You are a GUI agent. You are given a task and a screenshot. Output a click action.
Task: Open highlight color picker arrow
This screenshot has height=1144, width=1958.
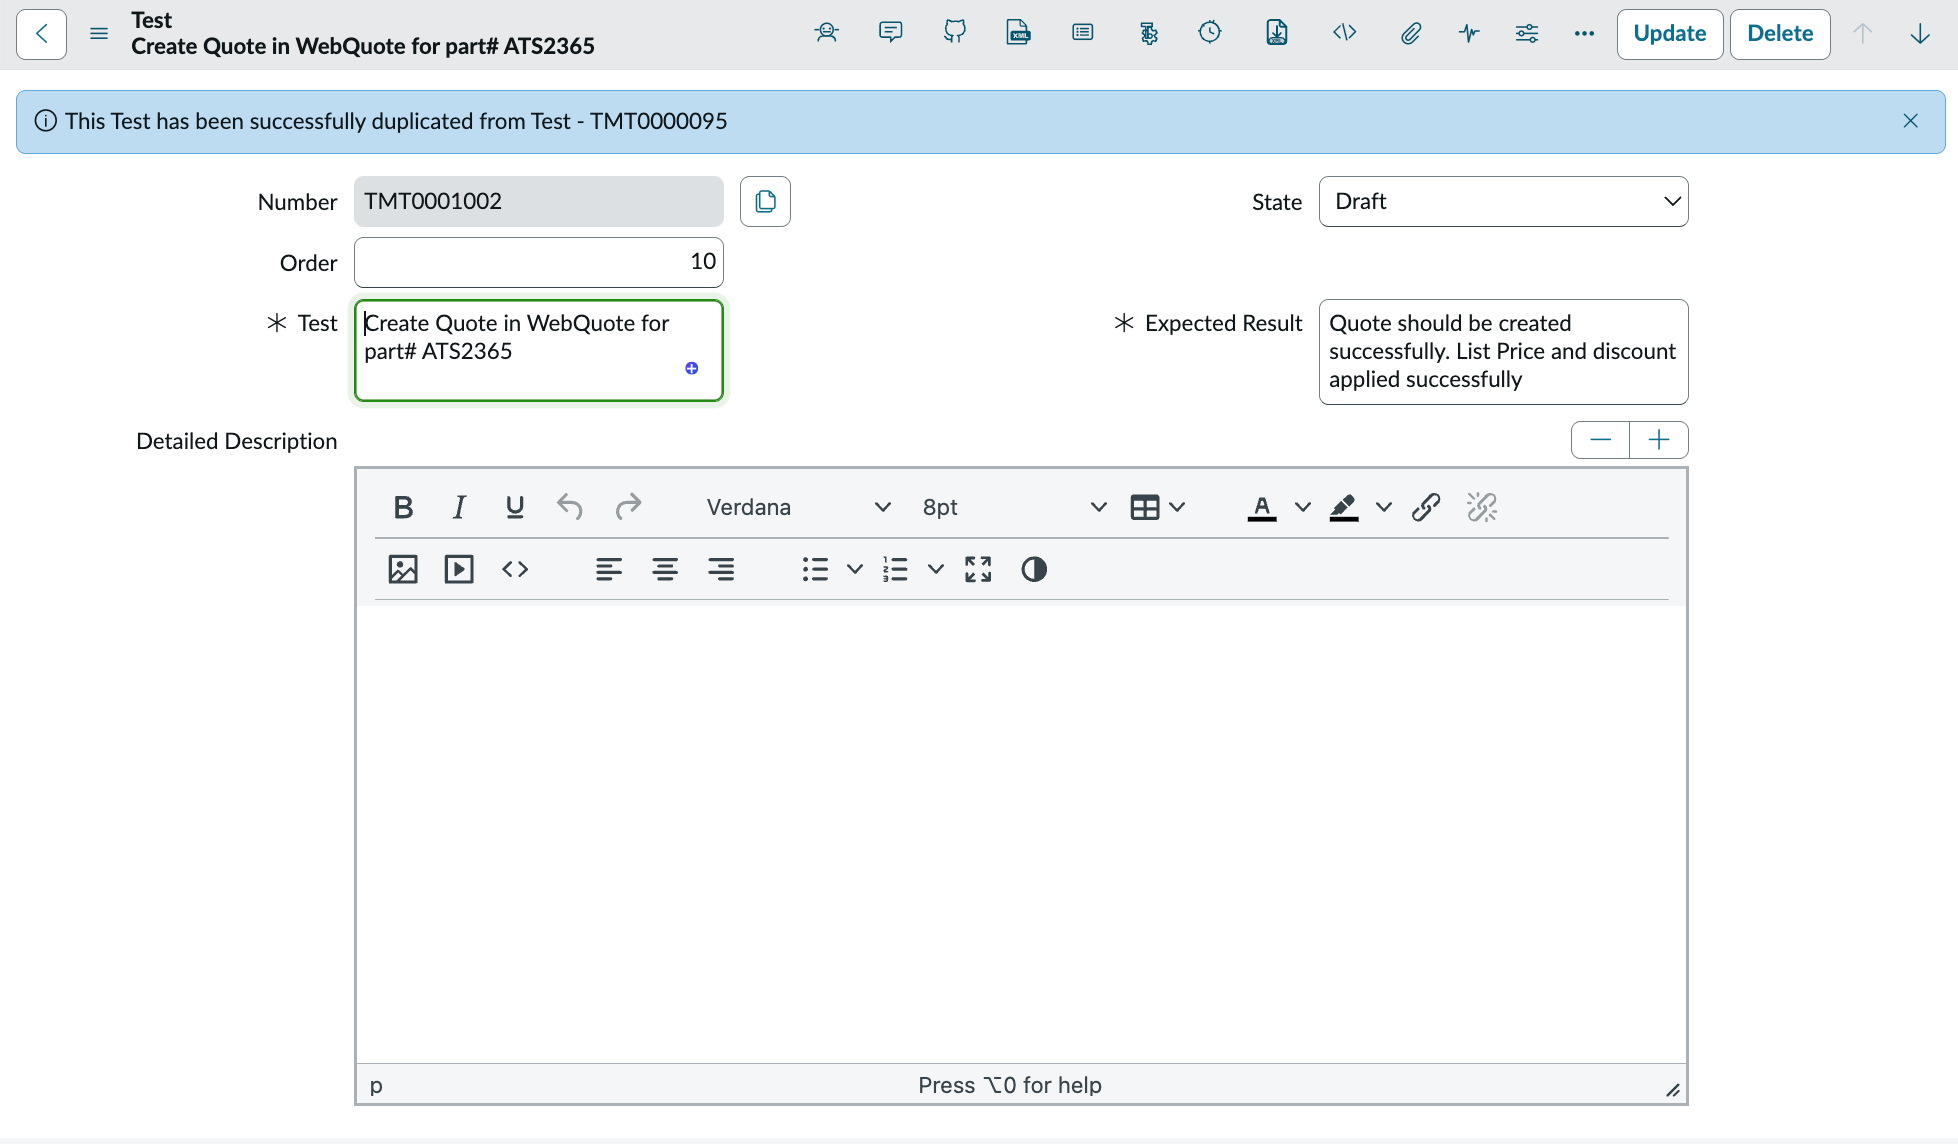(x=1383, y=507)
